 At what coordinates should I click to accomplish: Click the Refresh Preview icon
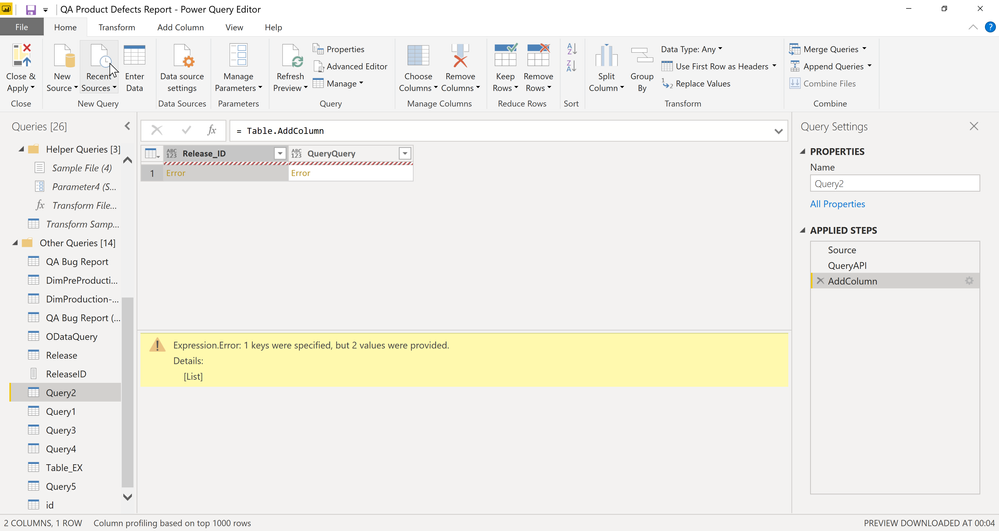291,55
